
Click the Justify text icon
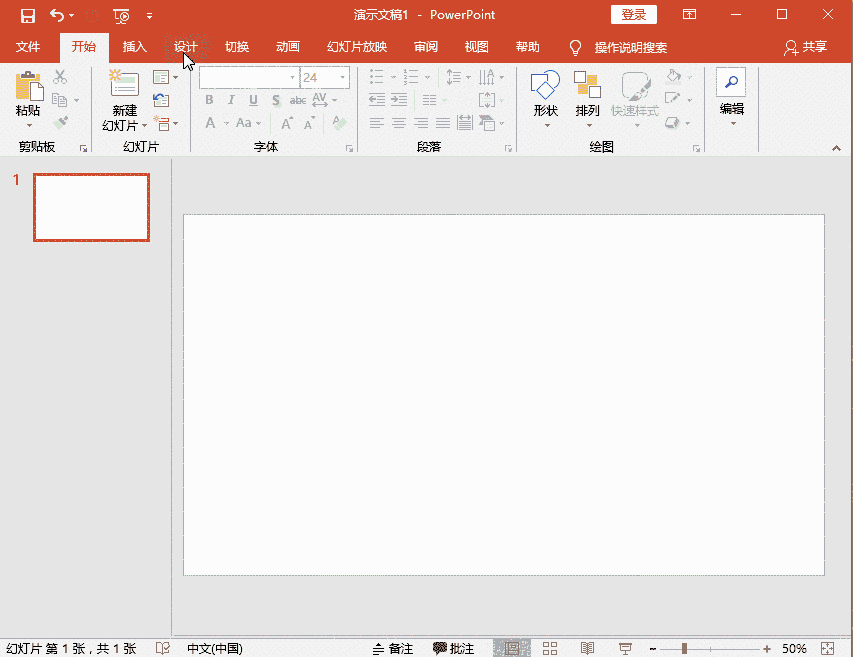(443, 123)
